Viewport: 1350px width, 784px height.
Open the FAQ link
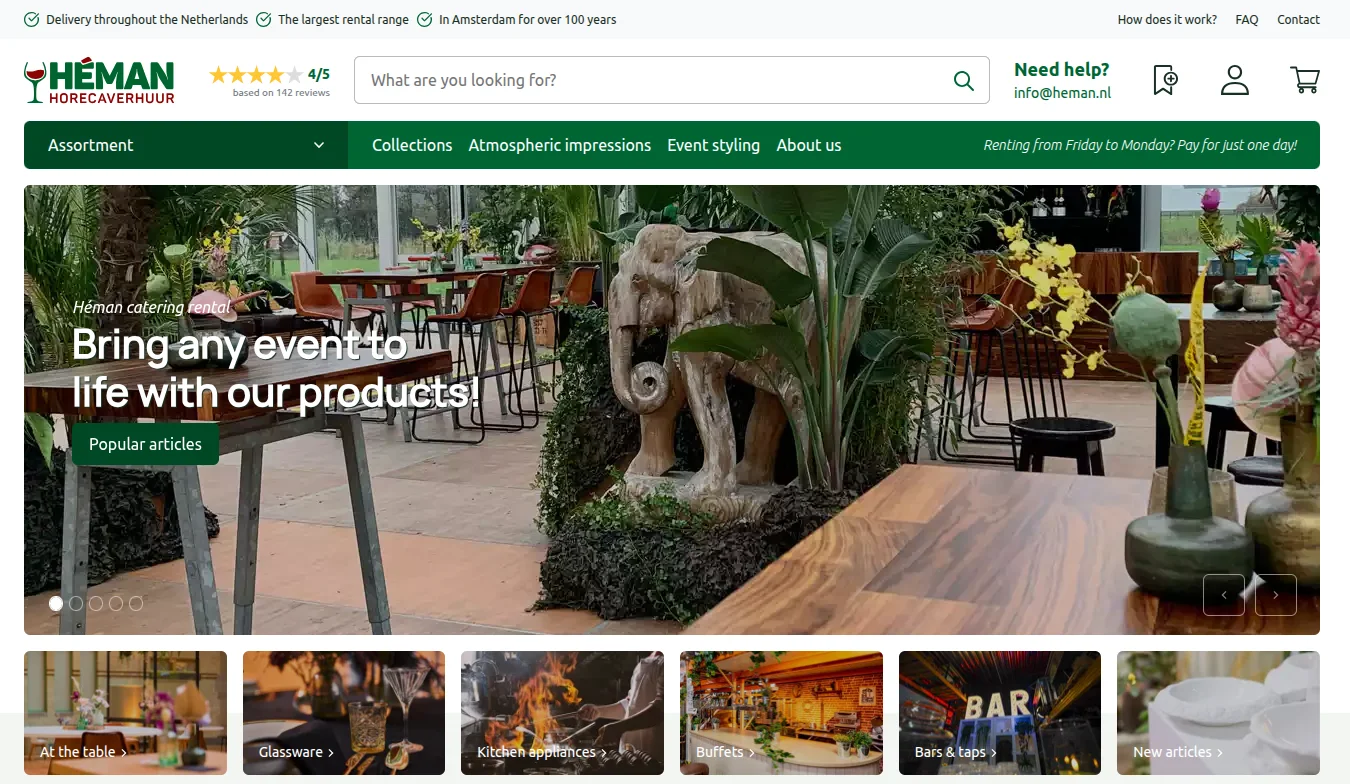tap(1247, 19)
